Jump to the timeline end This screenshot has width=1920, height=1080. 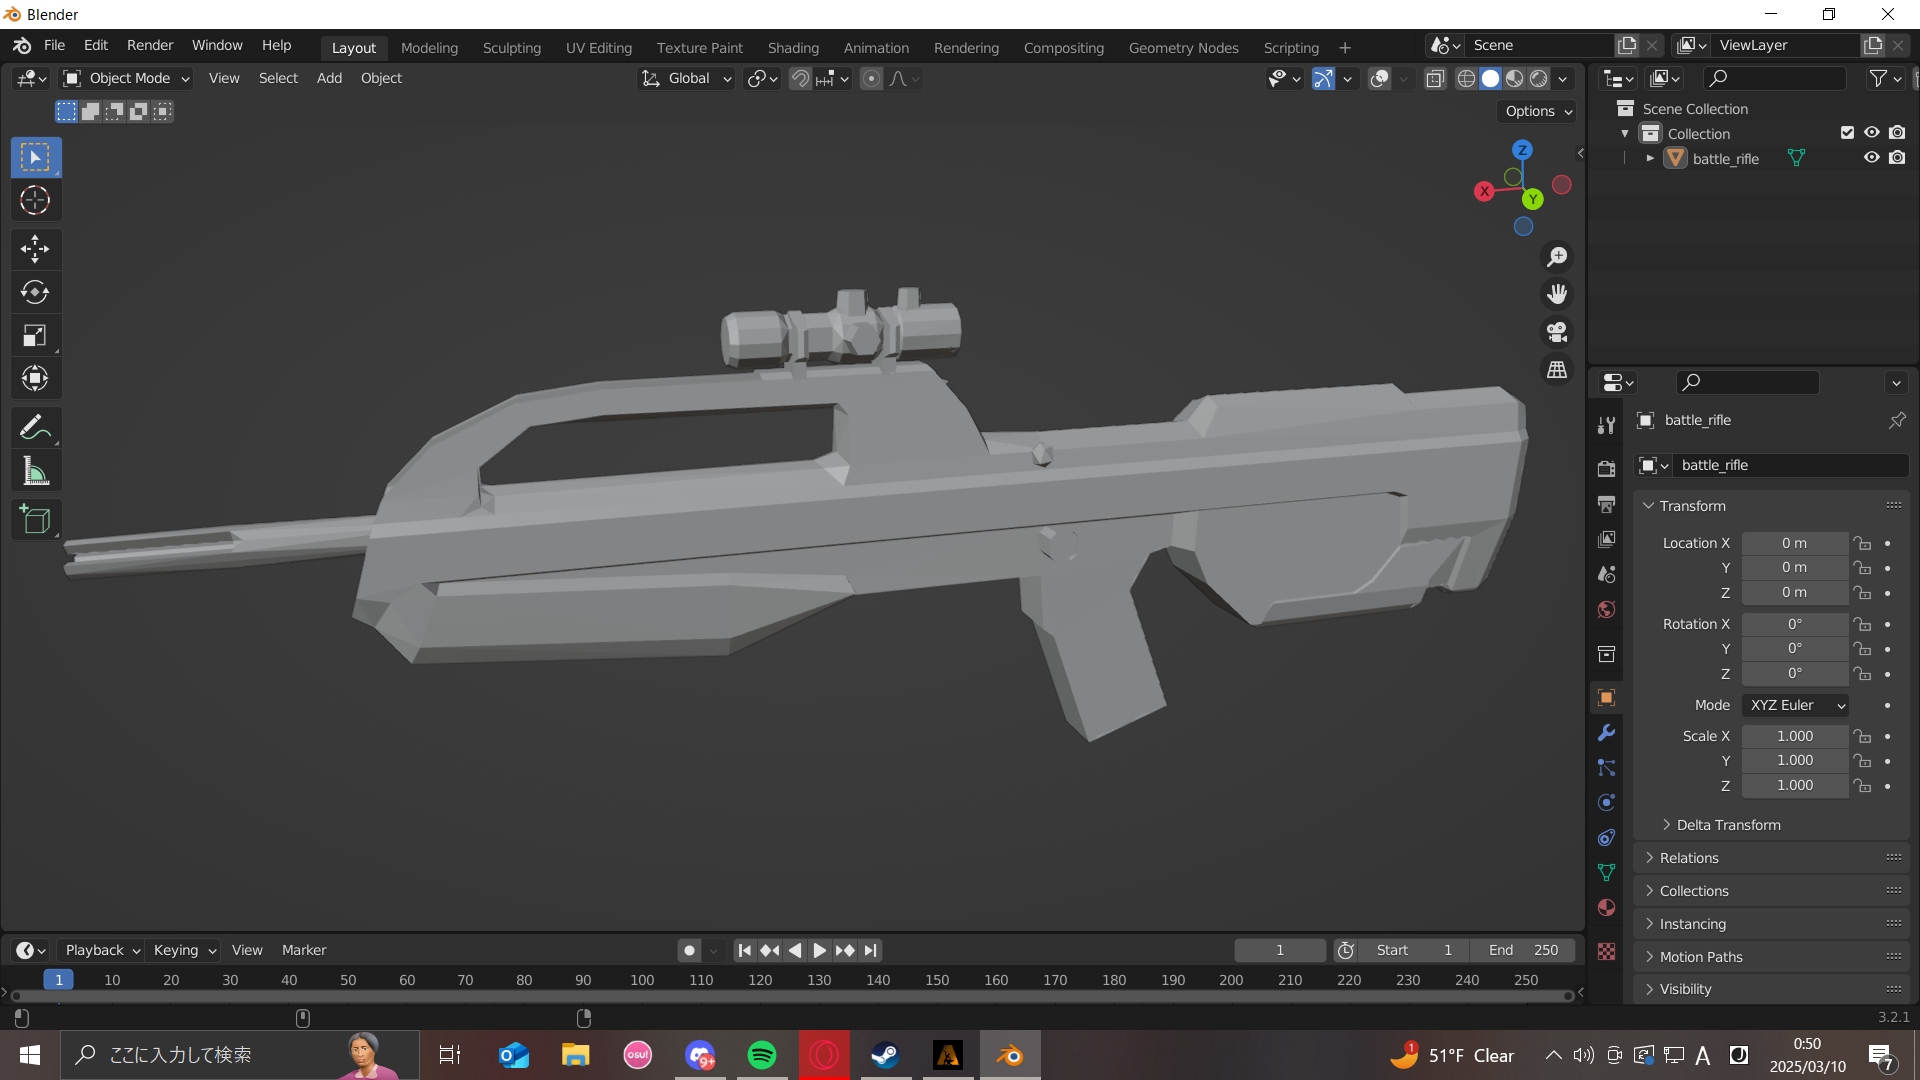pos(870,950)
